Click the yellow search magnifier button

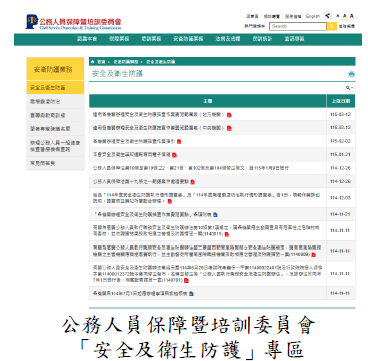(x=332, y=26)
